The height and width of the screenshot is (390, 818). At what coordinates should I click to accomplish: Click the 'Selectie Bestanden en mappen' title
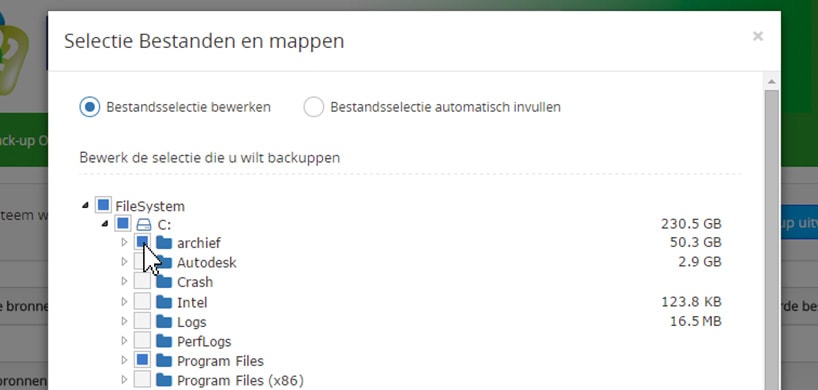[x=204, y=41]
